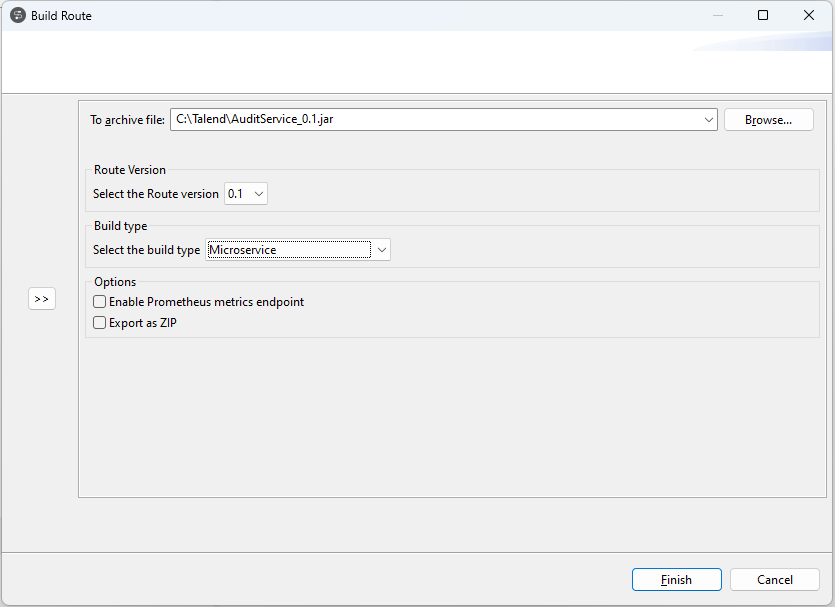This screenshot has width=835, height=607.
Task: Minimize the Build Route dialog
Action: (717, 15)
